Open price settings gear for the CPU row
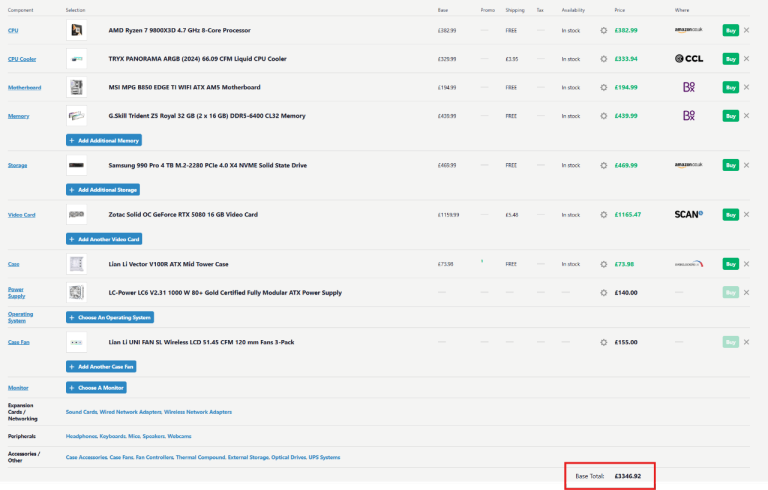The height and width of the screenshot is (490, 768). coord(603,30)
